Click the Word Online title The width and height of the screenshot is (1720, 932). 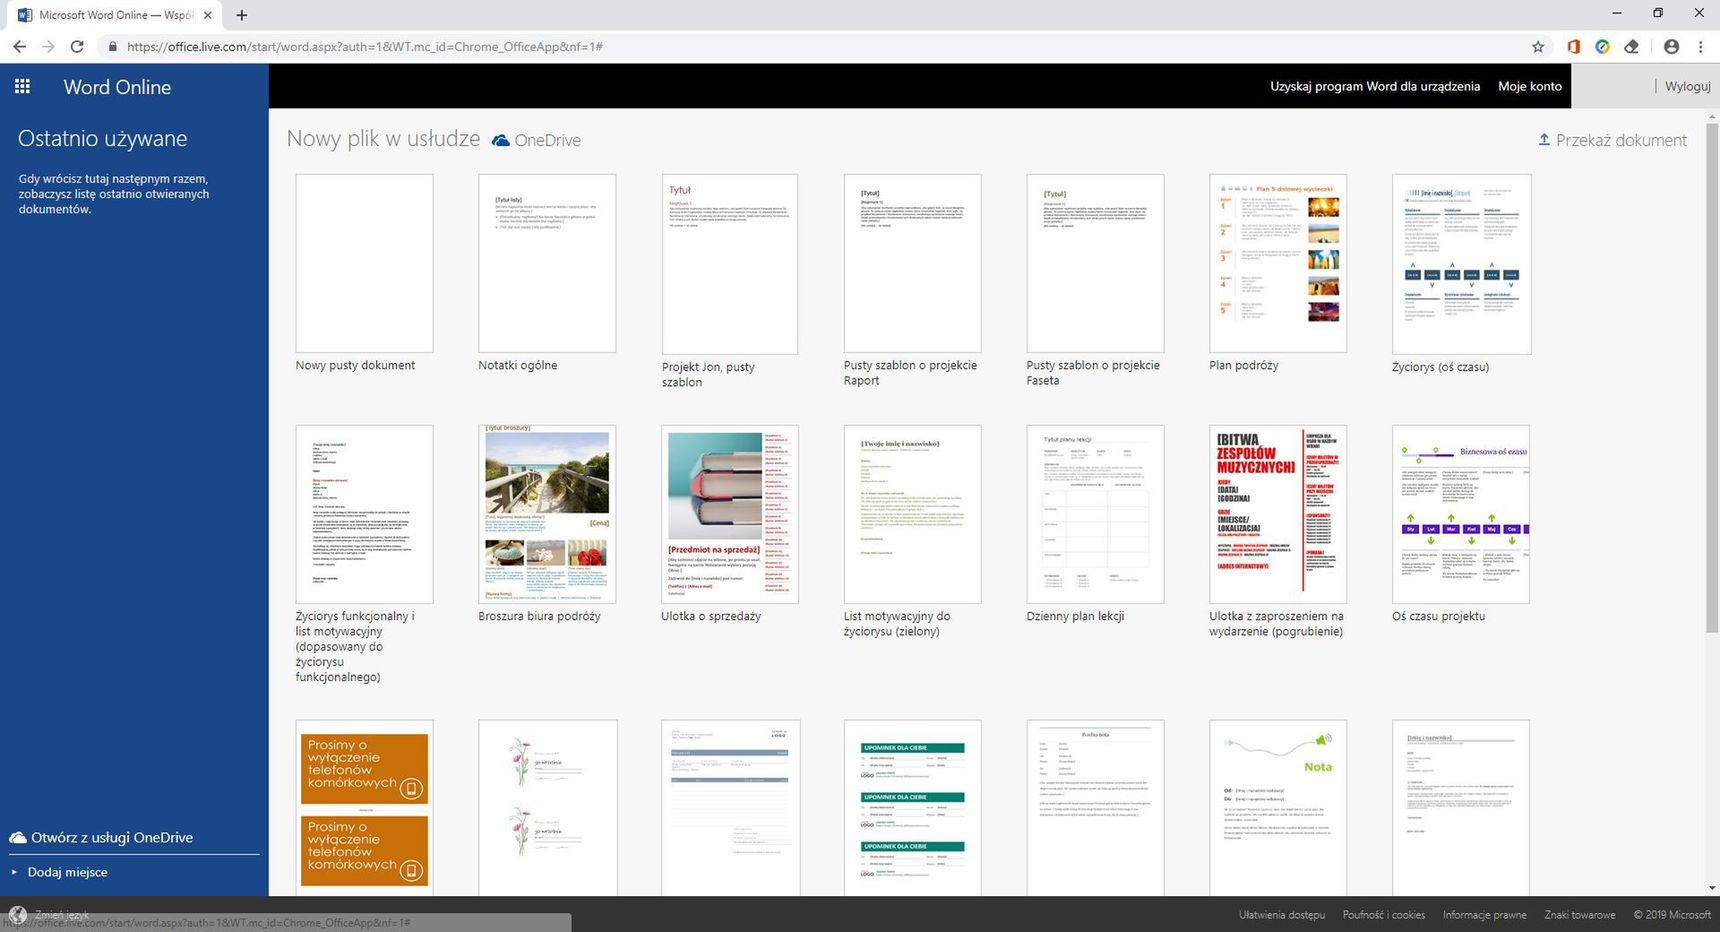pos(117,87)
